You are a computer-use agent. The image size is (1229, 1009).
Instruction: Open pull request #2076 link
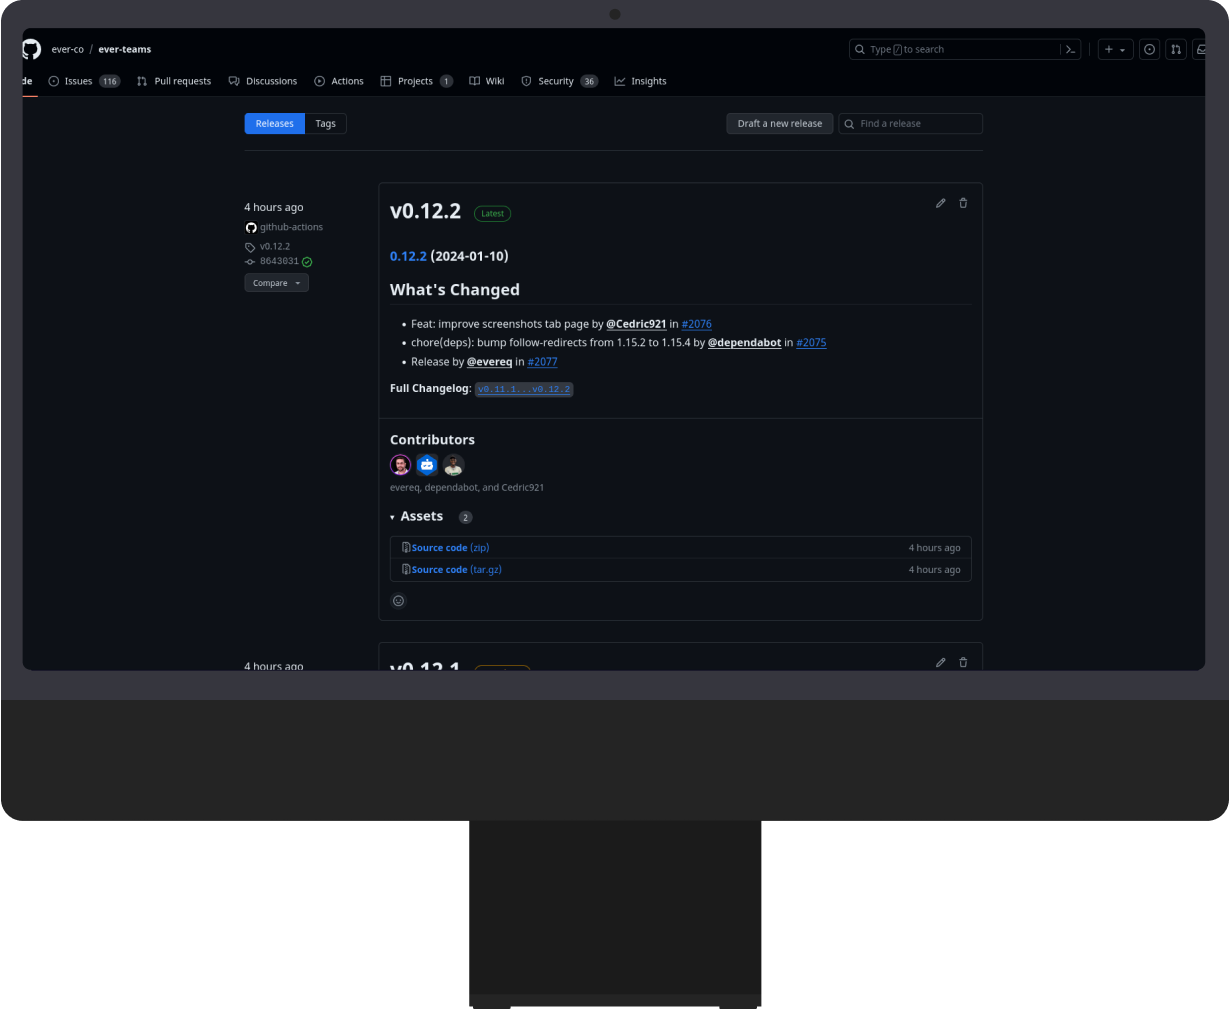pos(696,324)
